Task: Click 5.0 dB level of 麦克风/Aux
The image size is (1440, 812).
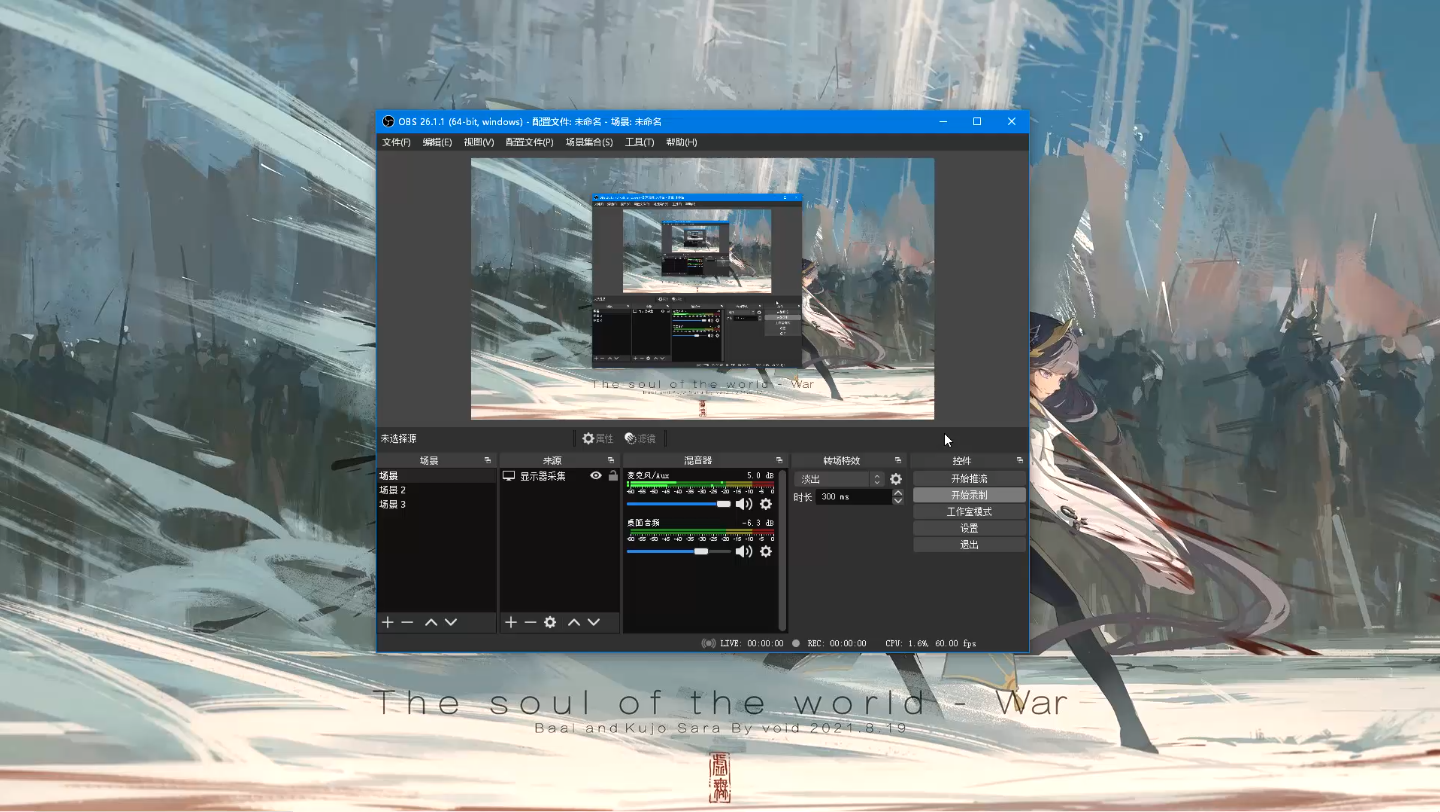Action: (x=760, y=475)
